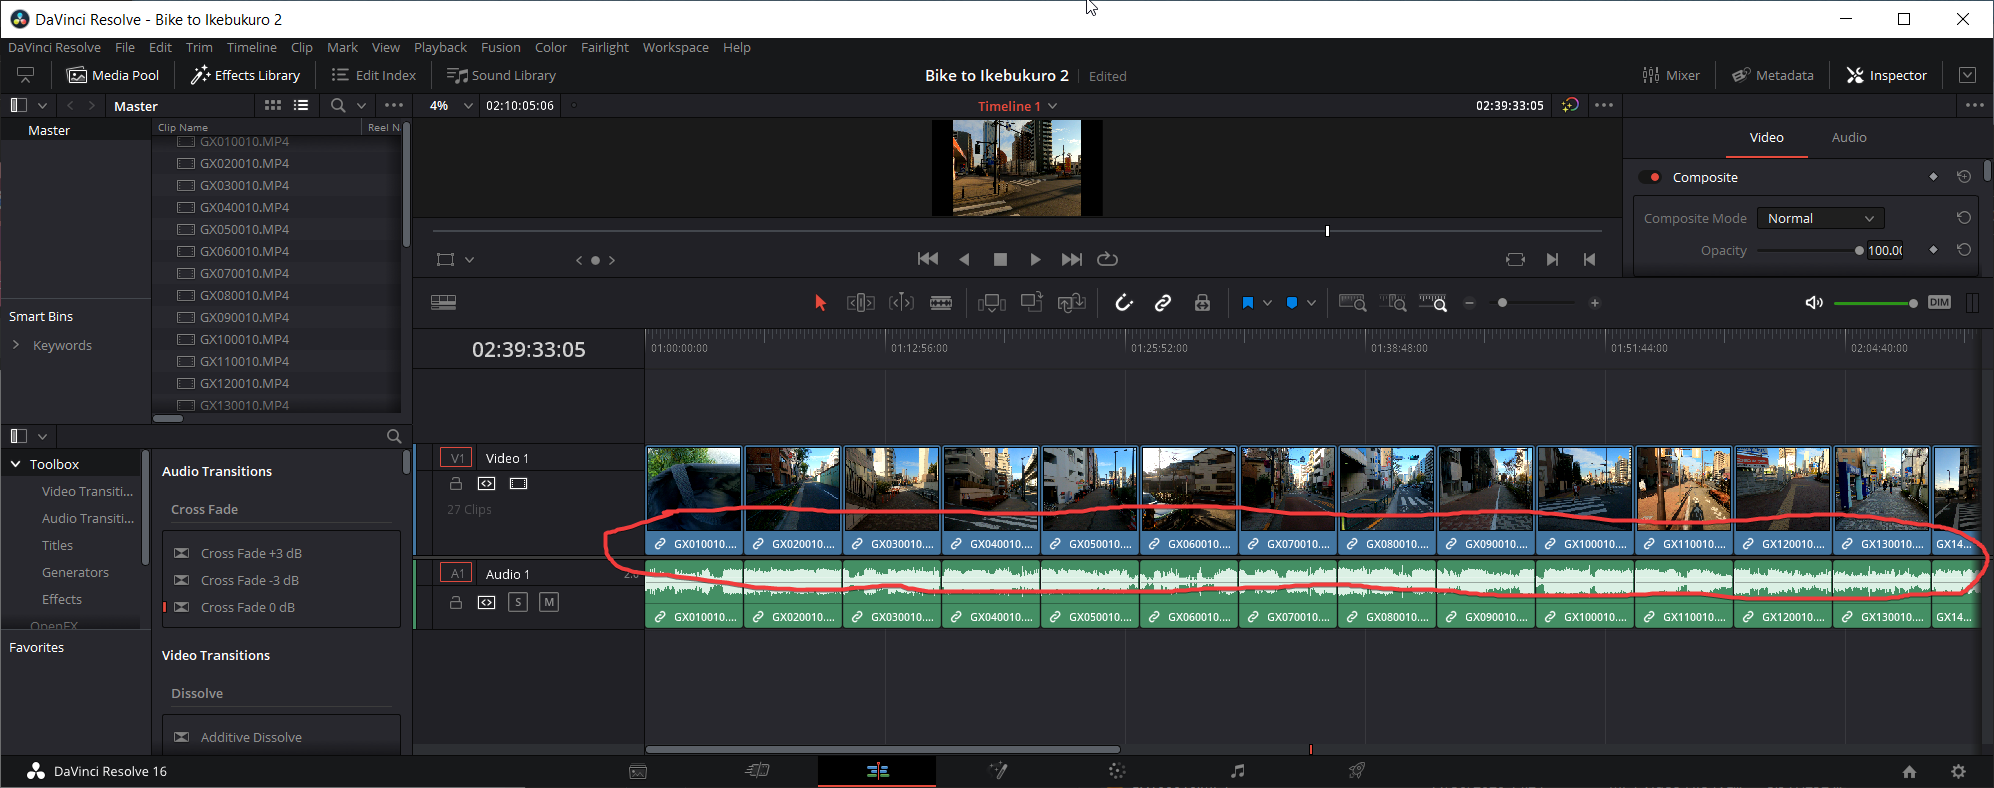Toggle Composite section enable switch
This screenshot has width=1994, height=788.
[x=1650, y=177]
